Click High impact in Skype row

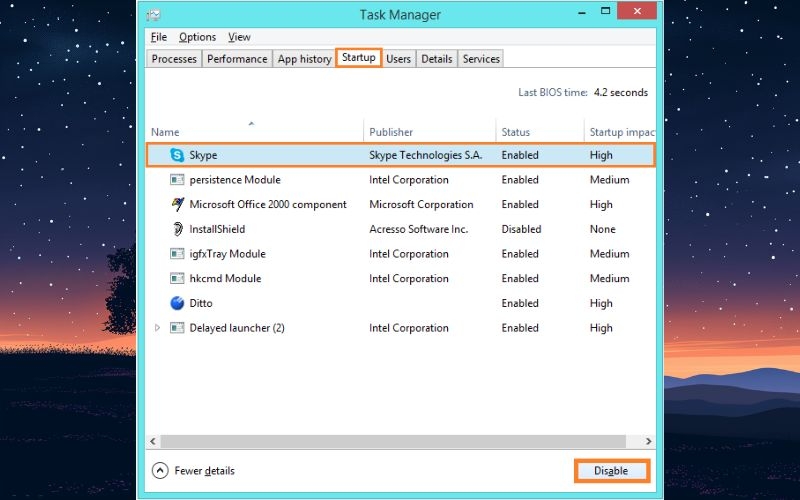click(601, 155)
